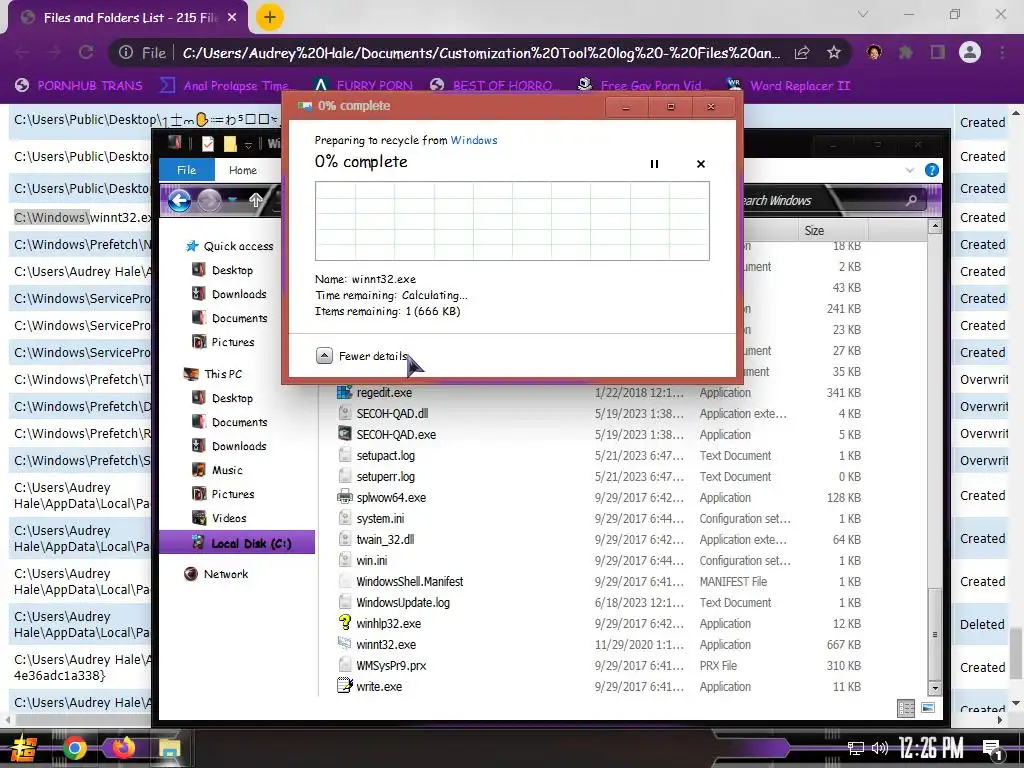The image size is (1024, 768).
Task: Select win.ini file
Action: (x=372, y=560)
